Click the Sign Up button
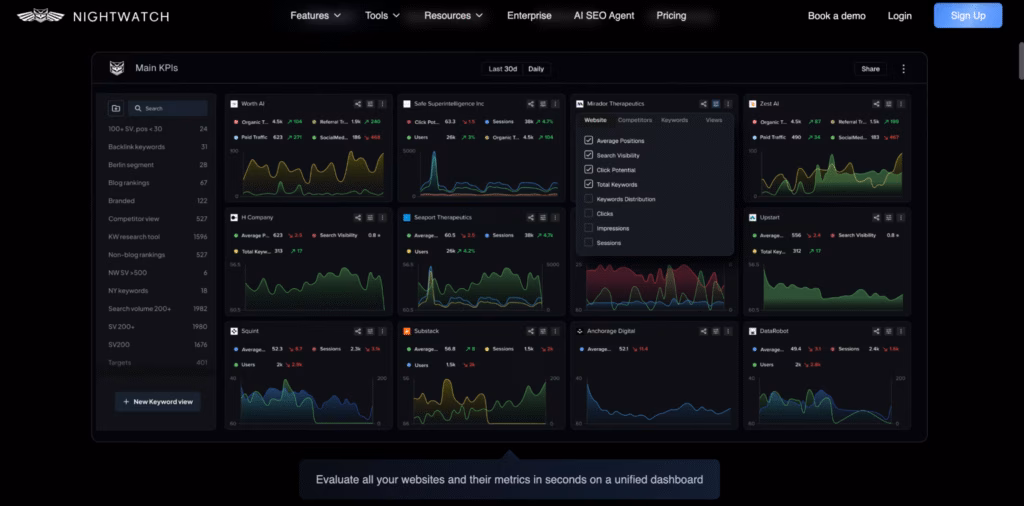Image resolution: width=1024 pixels, height=506 pixels. 967,16
